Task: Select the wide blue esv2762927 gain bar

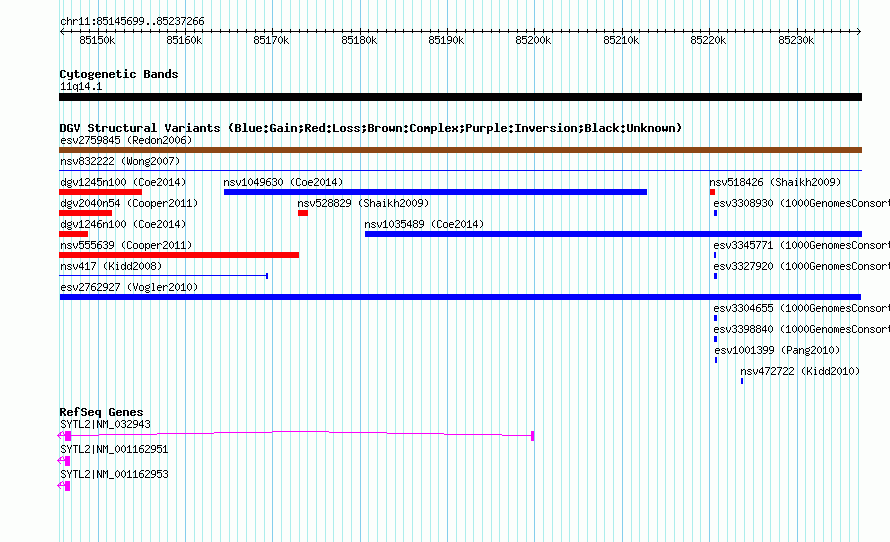Action: point(460,297)
